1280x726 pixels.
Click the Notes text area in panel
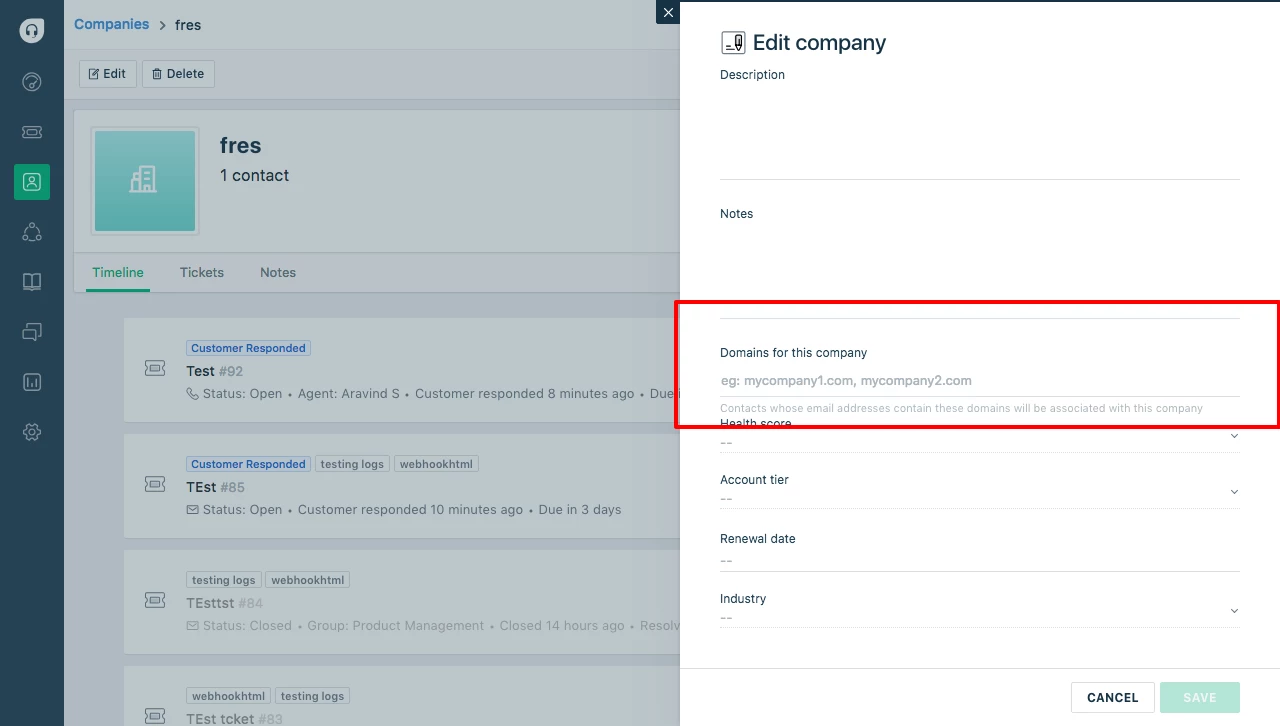coord(980,270)
